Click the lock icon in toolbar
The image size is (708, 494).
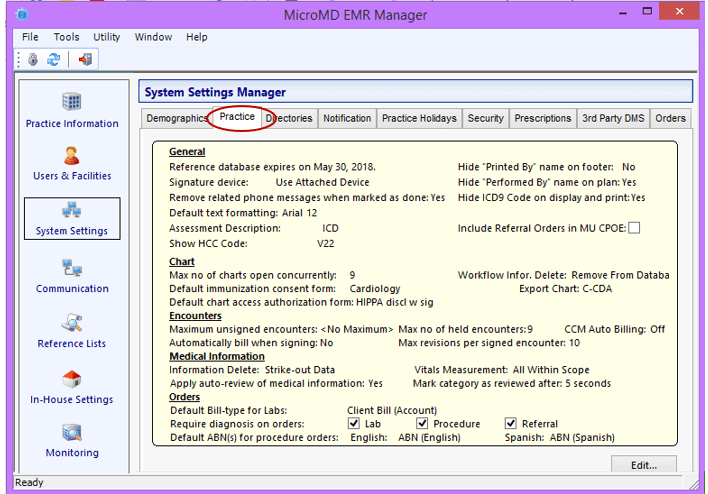tap(33, 59)
